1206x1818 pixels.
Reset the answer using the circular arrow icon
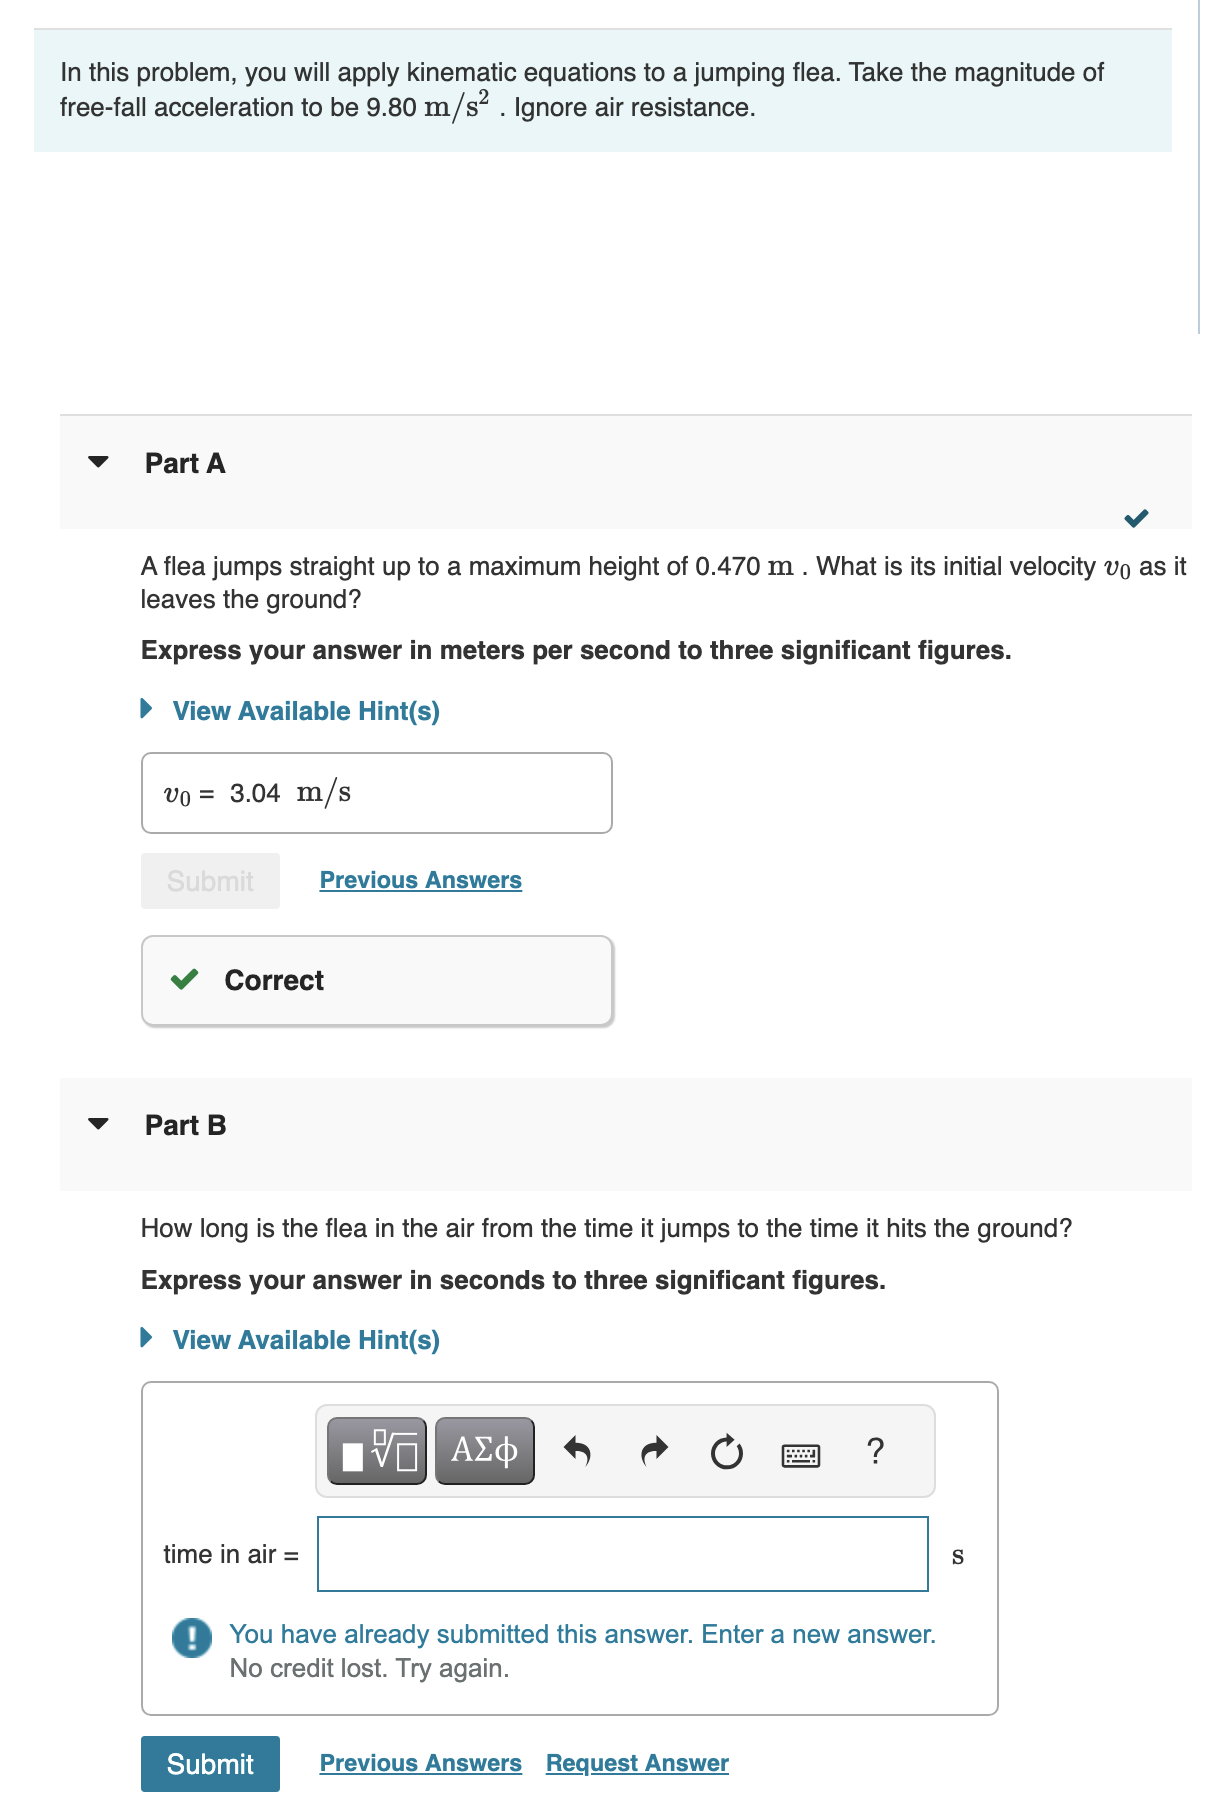[x=725, y=1452]
